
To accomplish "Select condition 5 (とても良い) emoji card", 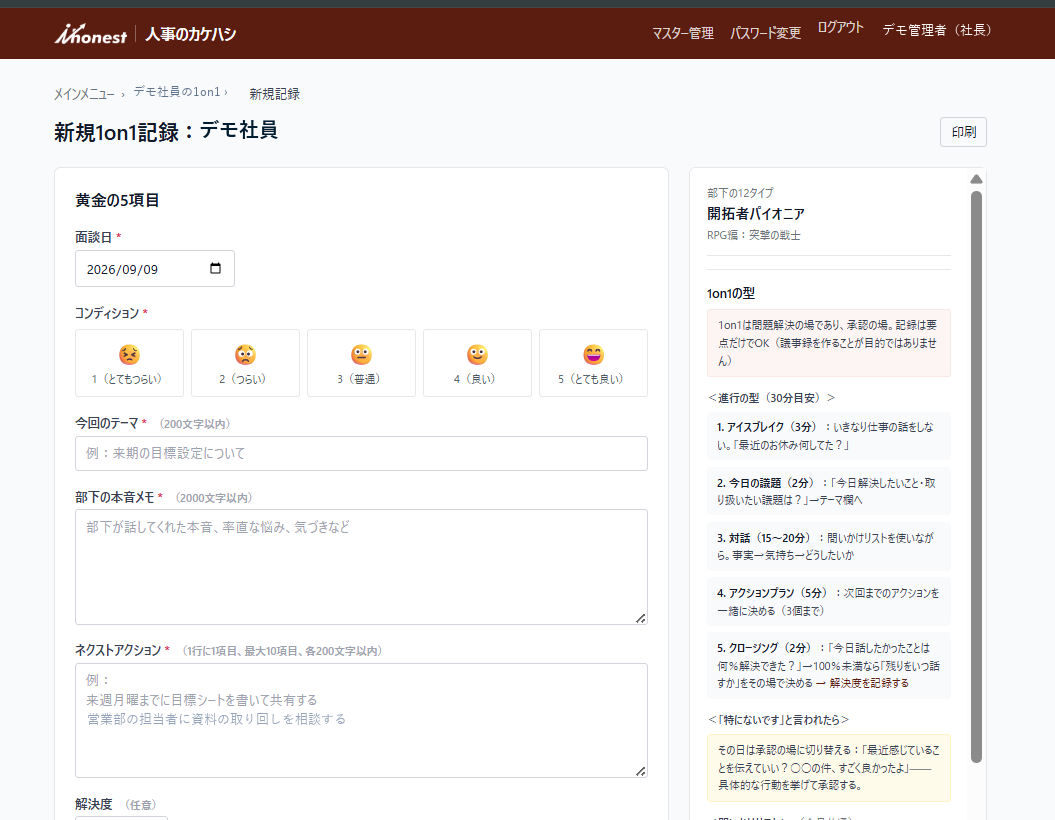I will (x=593, y=363).
